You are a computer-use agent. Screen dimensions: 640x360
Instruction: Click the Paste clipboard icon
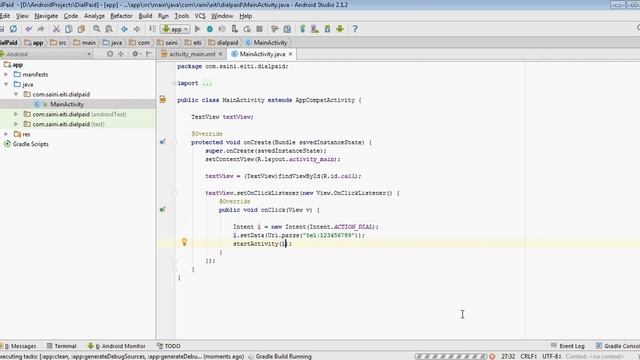[81, 29]
